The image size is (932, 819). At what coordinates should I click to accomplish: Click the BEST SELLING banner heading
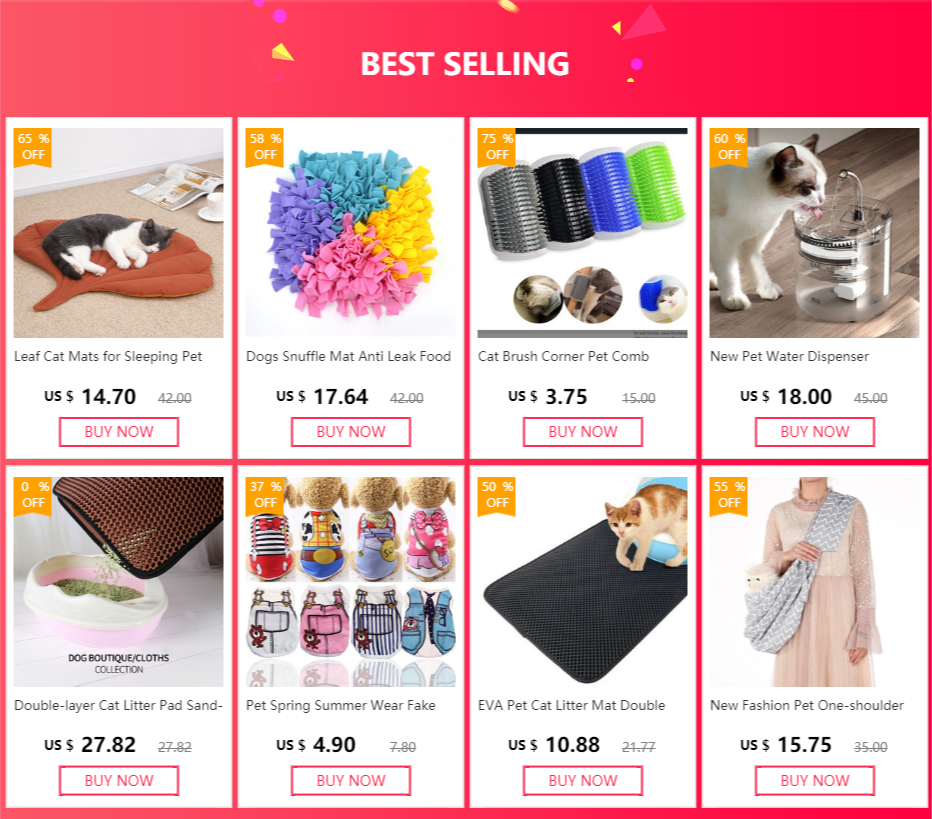click(x=465, y=64)
